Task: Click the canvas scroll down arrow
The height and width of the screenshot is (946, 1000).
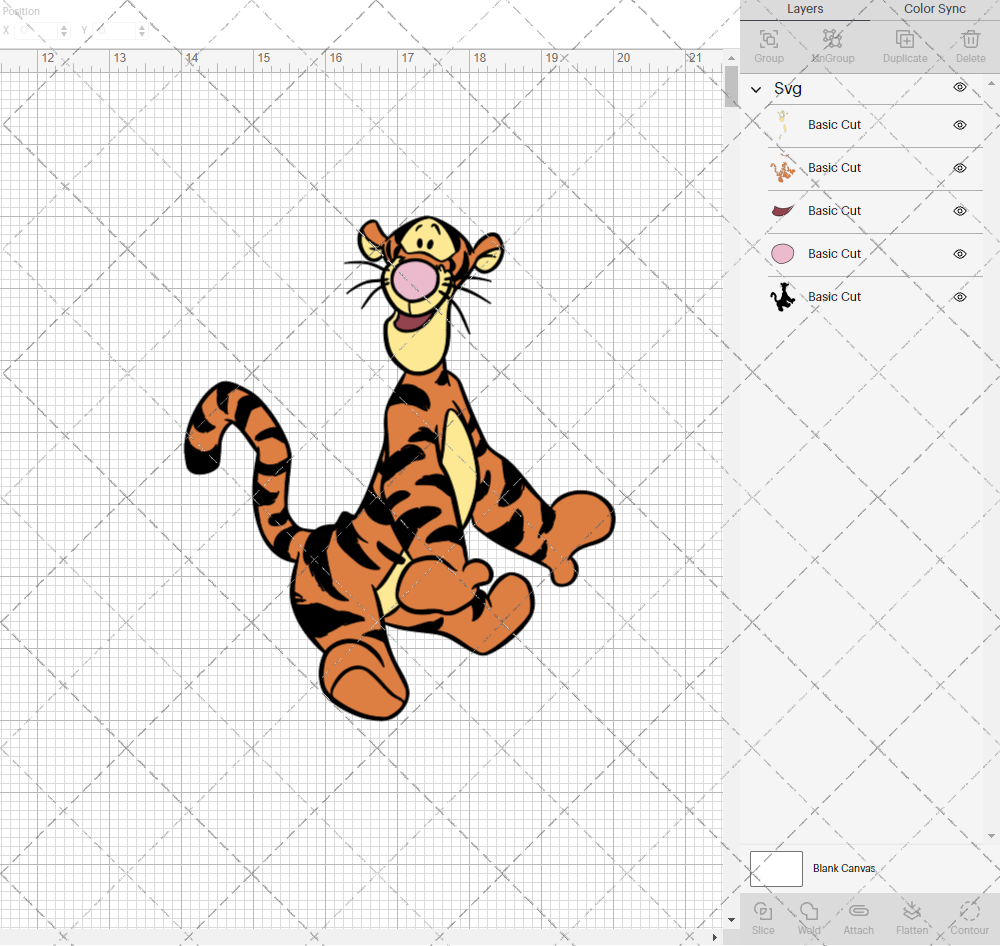Action: click(x=732, y=920)
